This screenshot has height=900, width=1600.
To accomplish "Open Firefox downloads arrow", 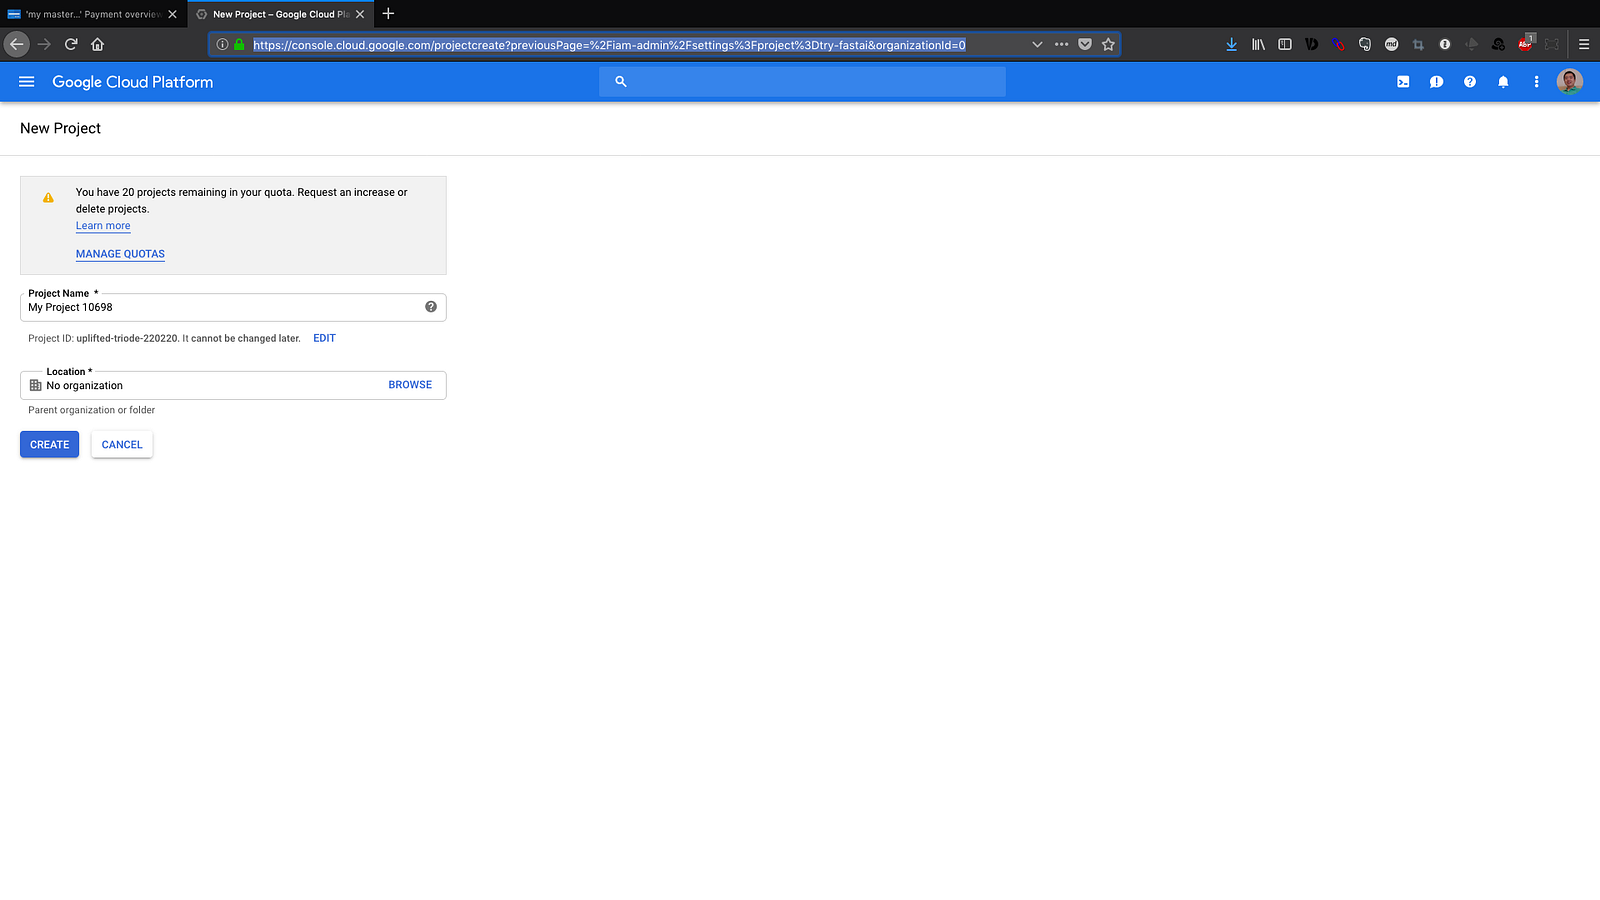I will pyautogui.click(x=1231, y=44).
